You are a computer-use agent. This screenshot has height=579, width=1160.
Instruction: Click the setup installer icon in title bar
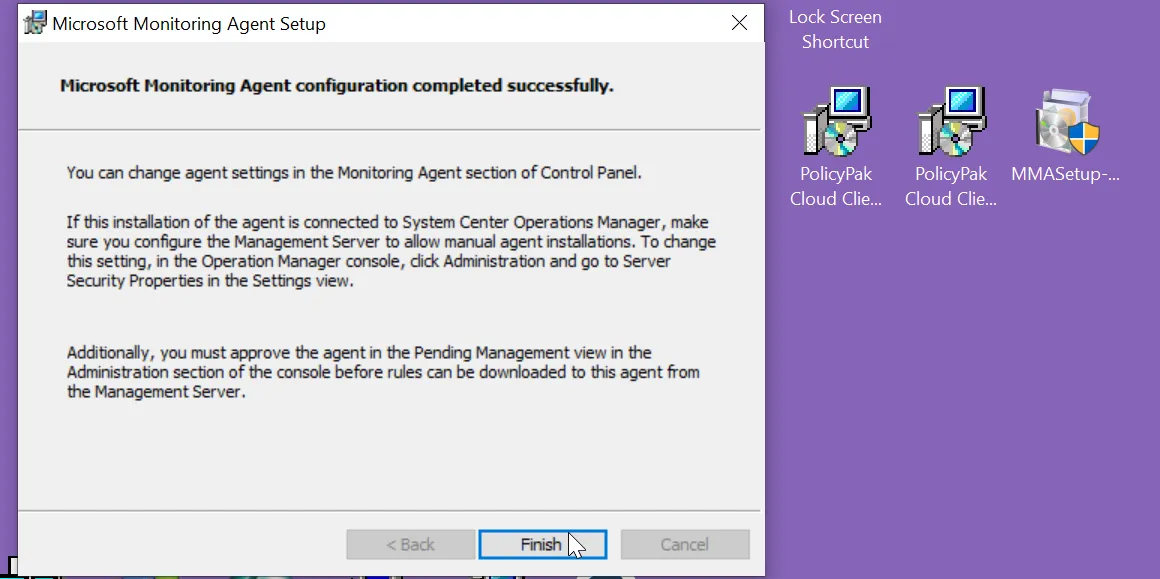tap(35, 23)
